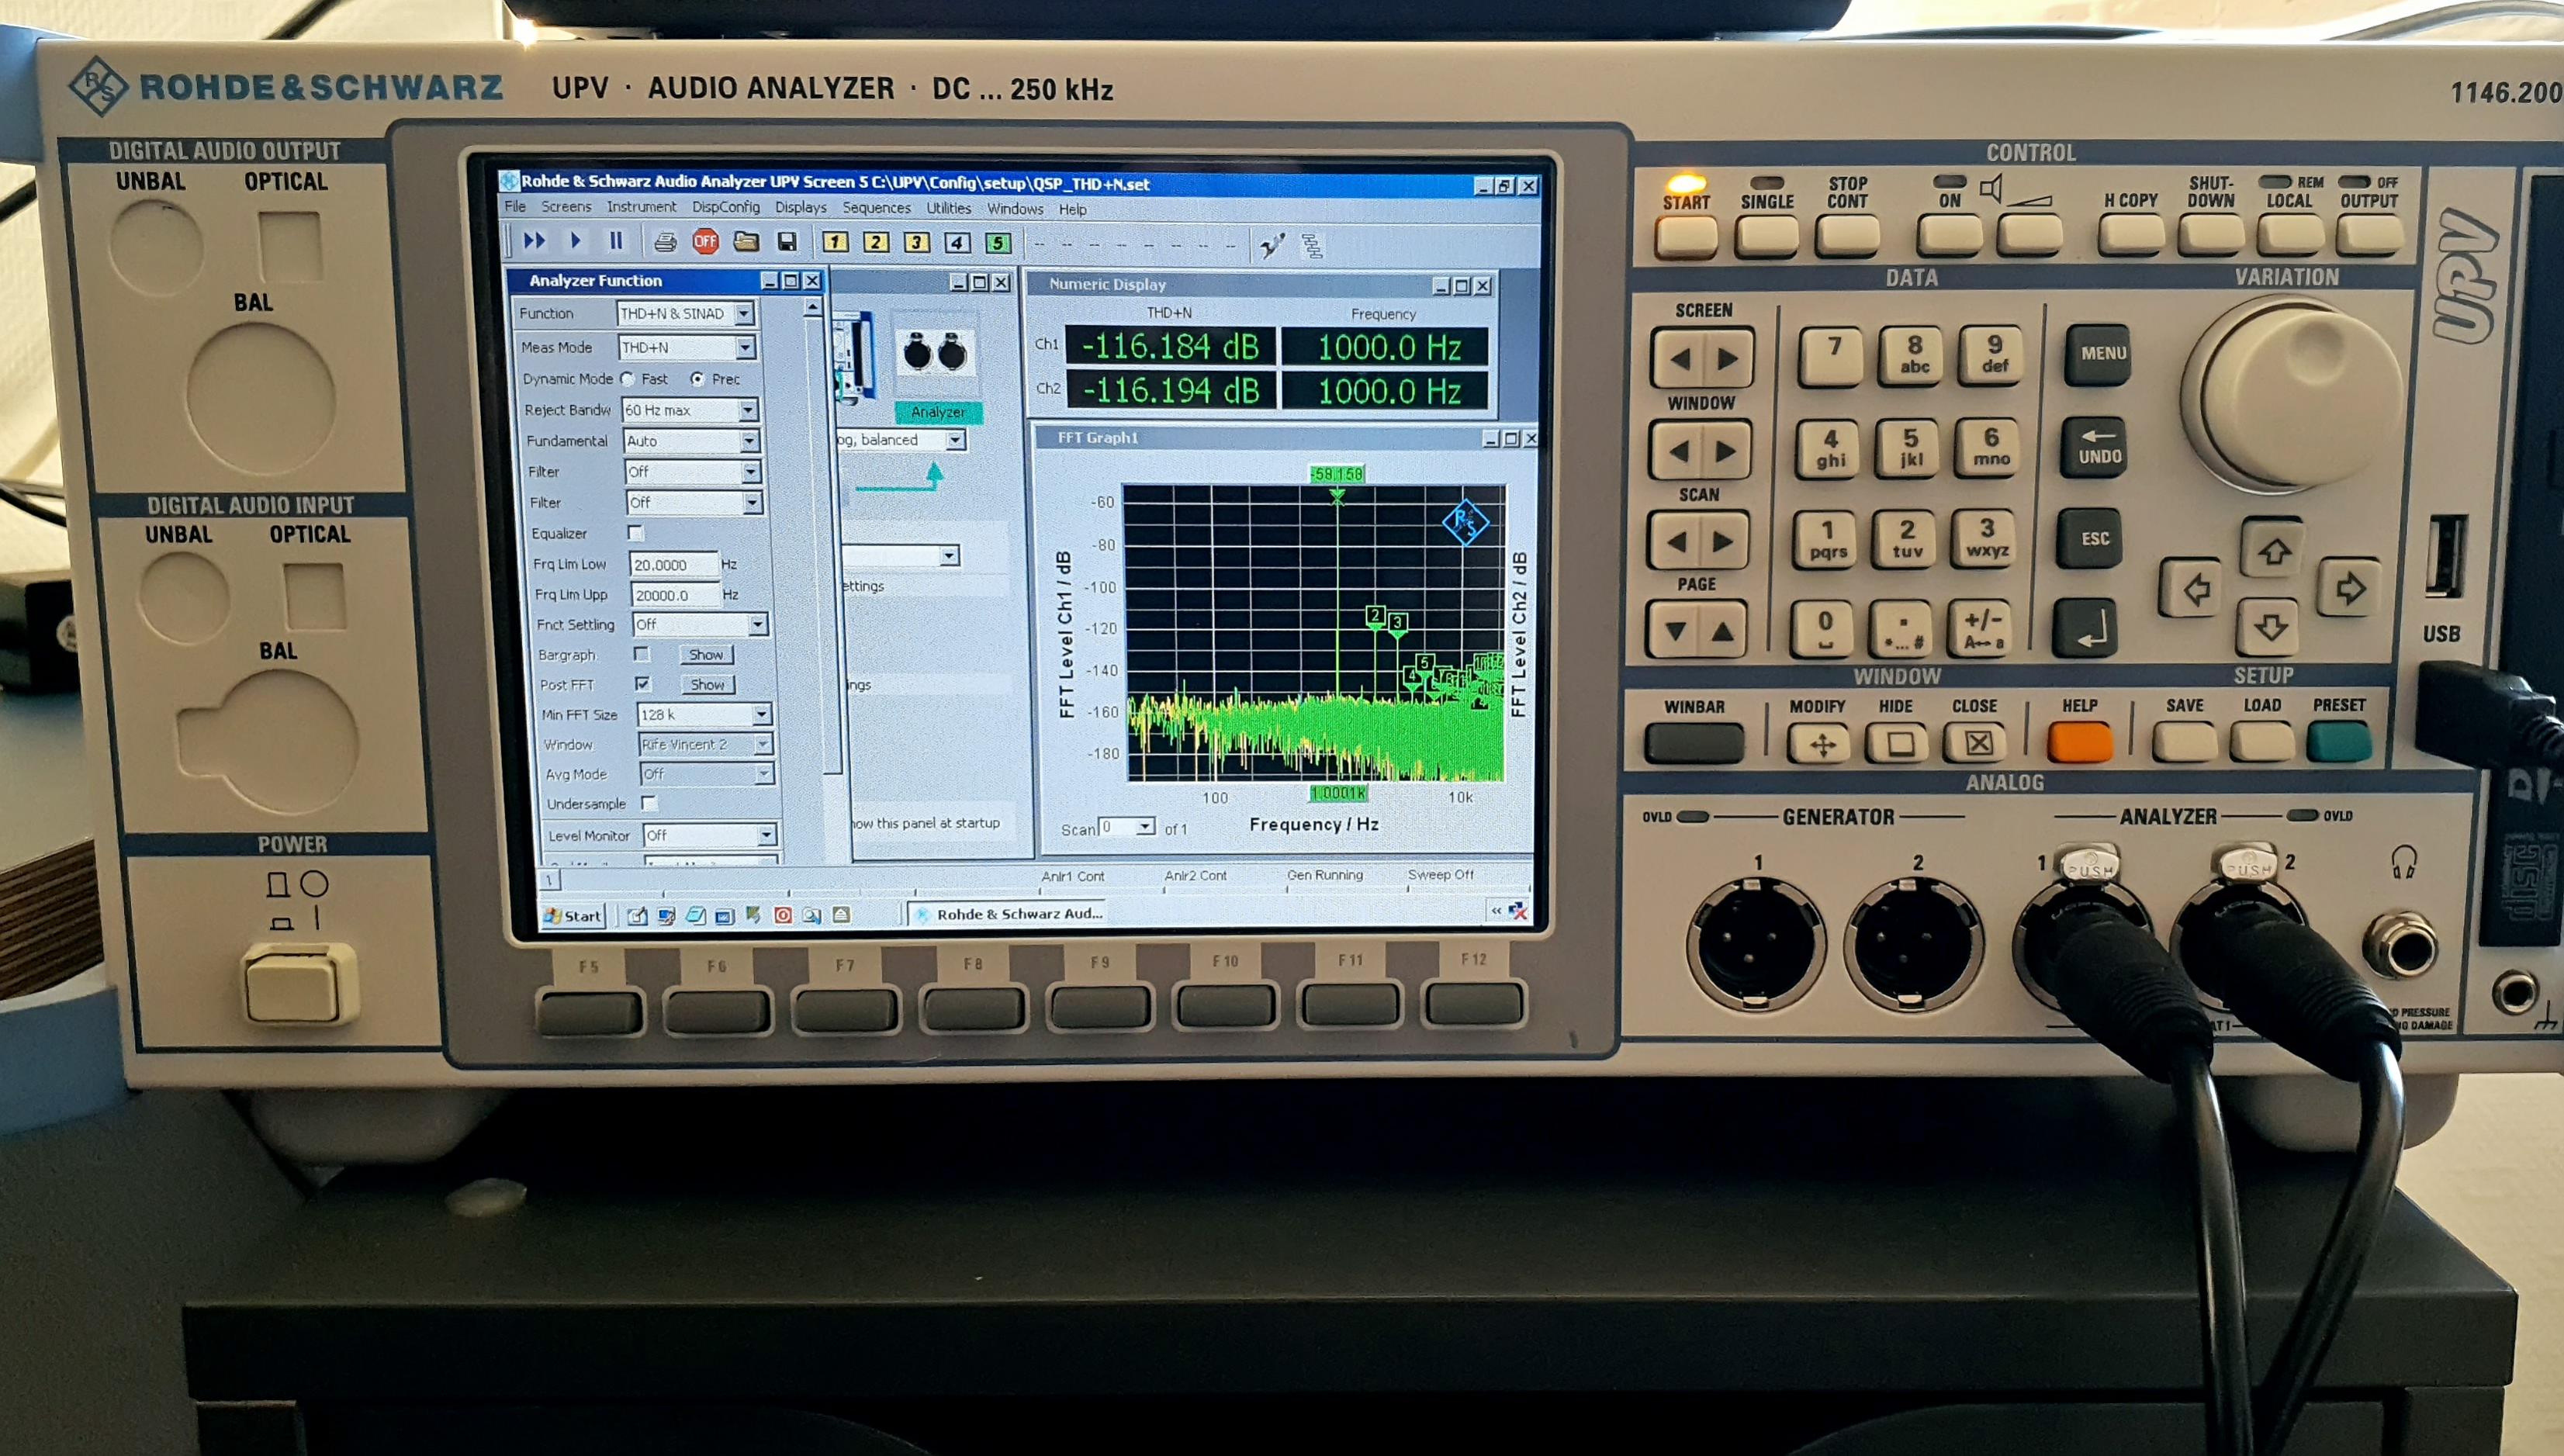
Task: Click the Ch1 THD+N reading -116.184 dB
Action: coord(1171,346)
